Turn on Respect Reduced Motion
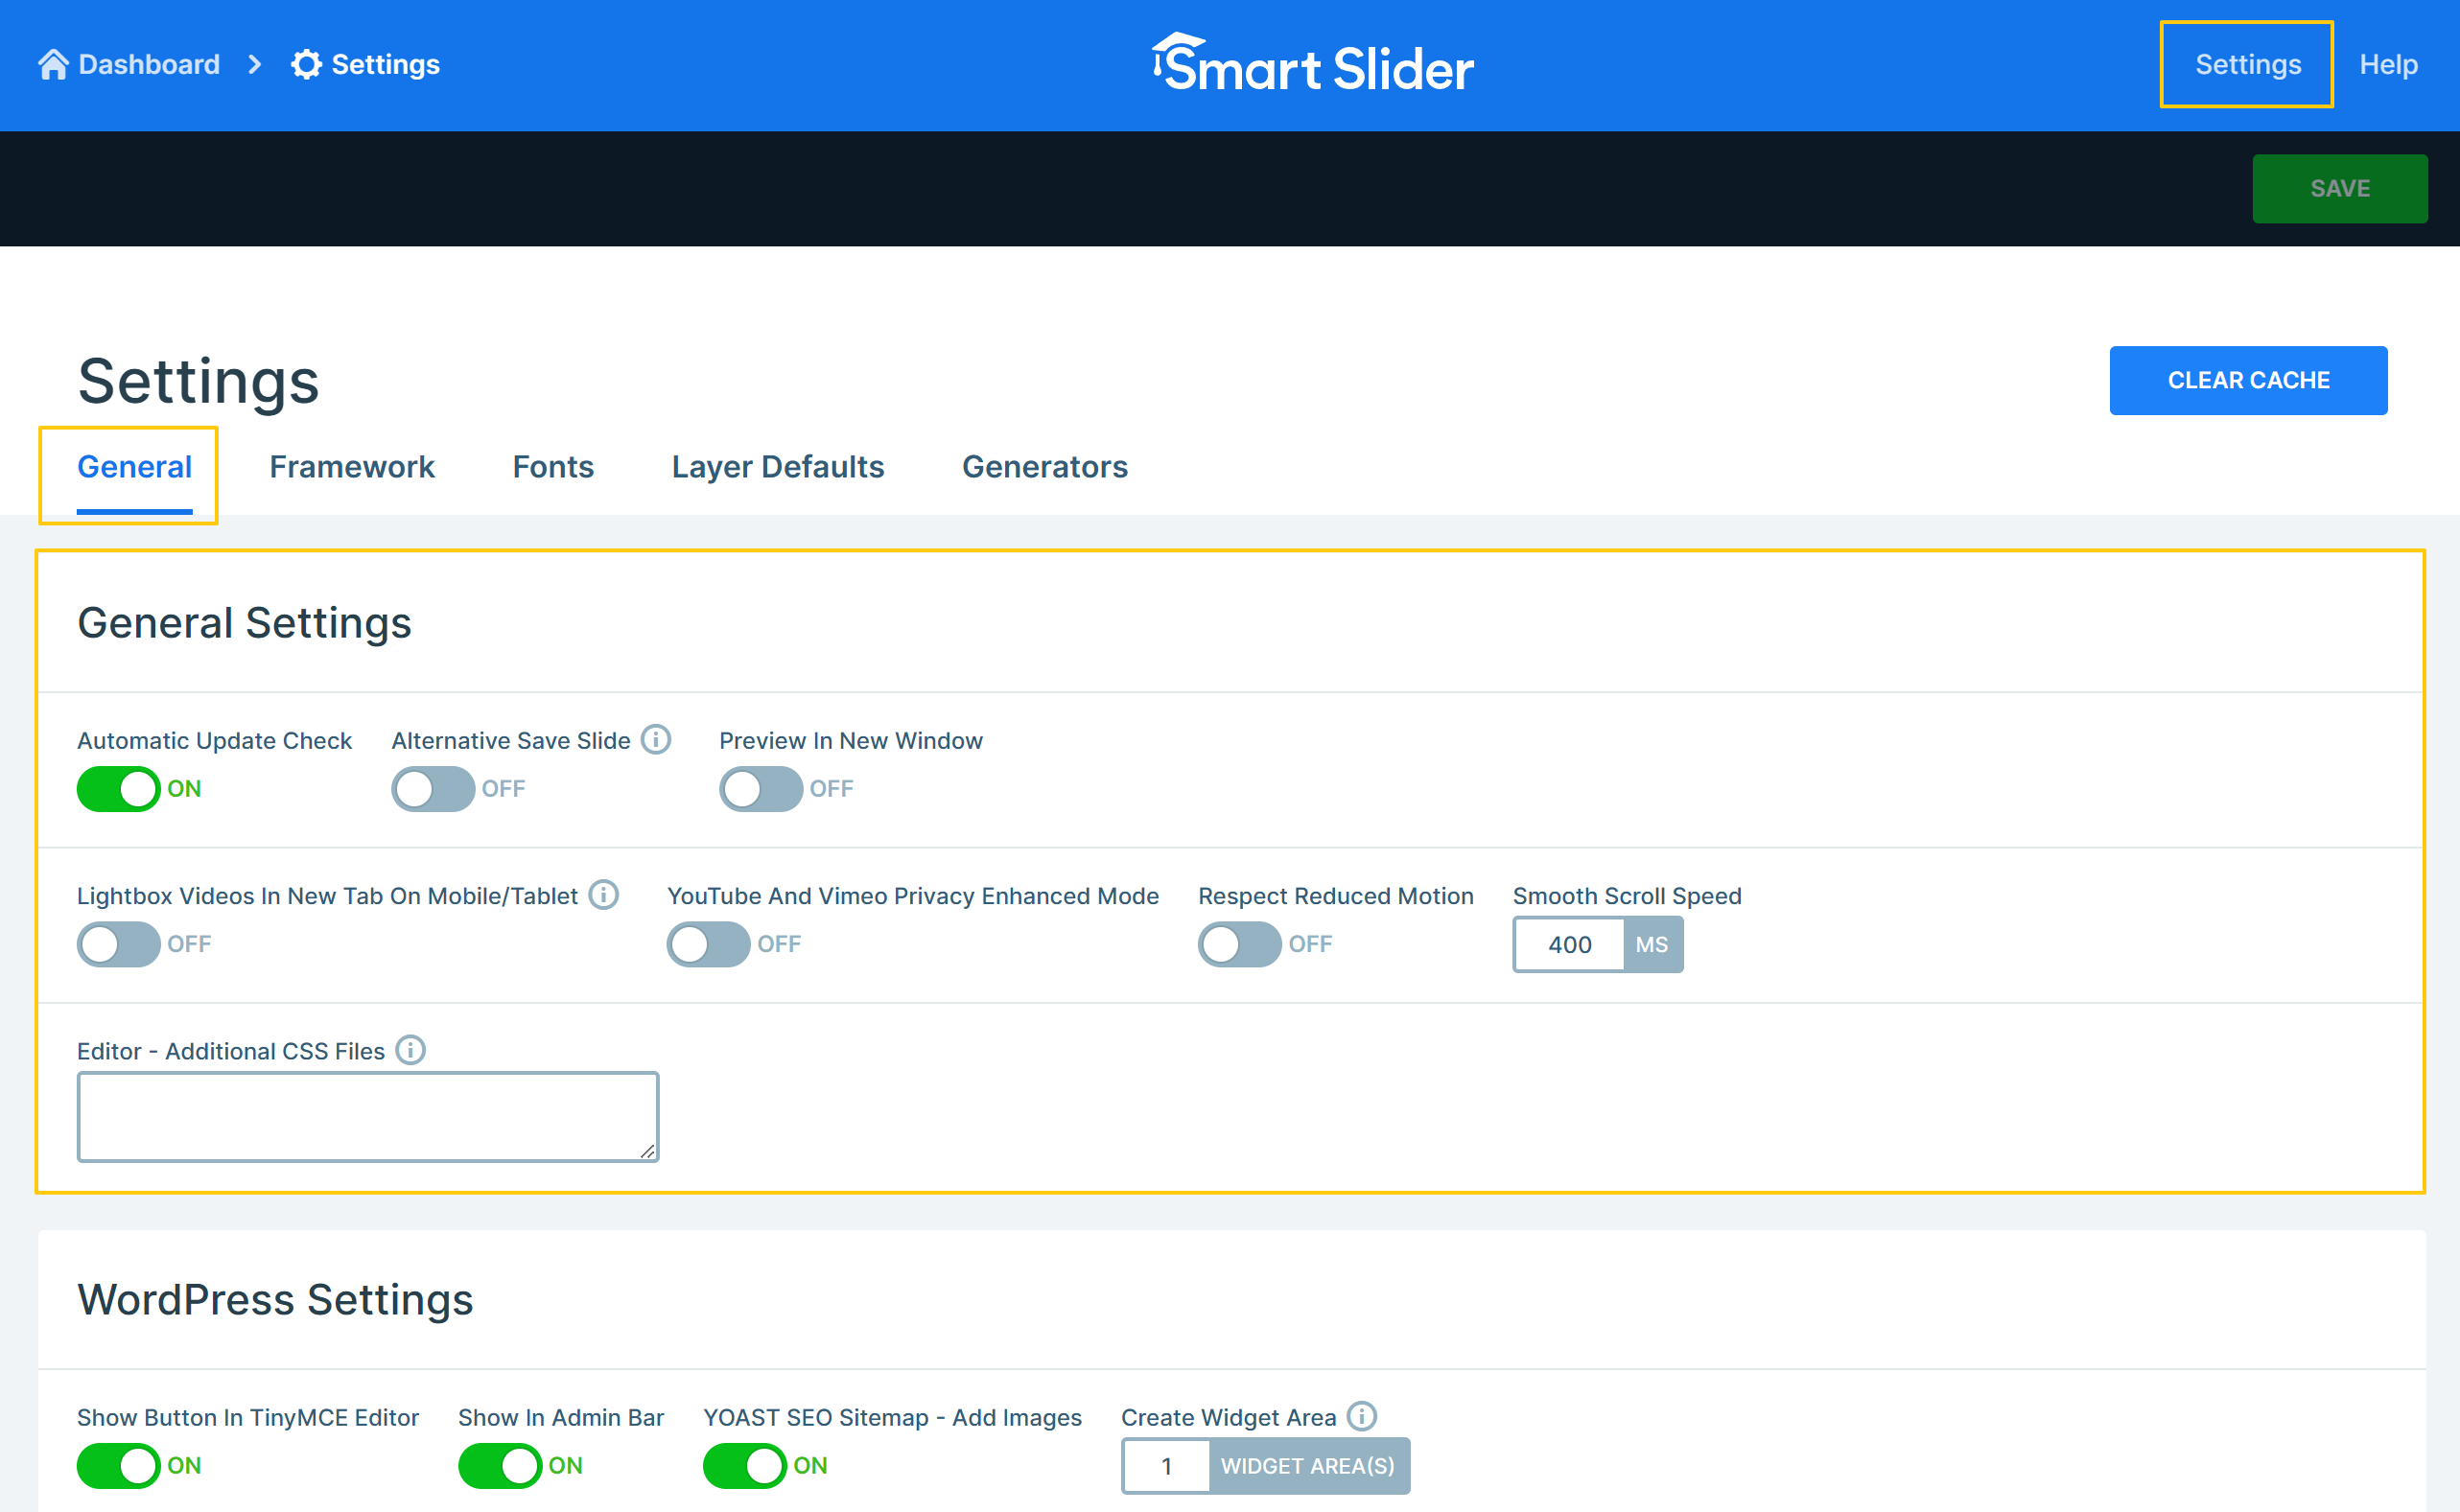The height and width of the screenshot is (1512, 2460). click(1239, 944)
